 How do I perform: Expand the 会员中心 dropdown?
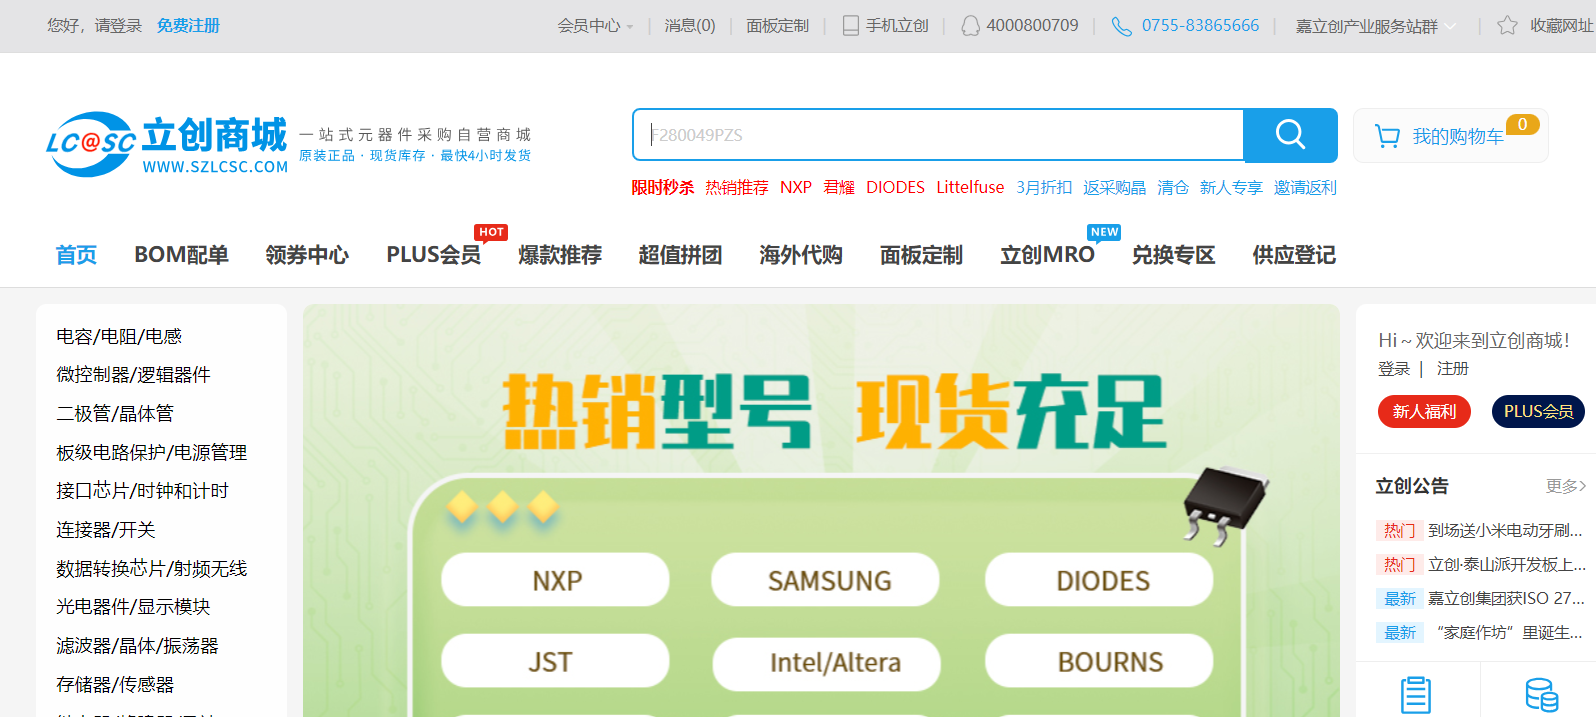click(596, 26)
